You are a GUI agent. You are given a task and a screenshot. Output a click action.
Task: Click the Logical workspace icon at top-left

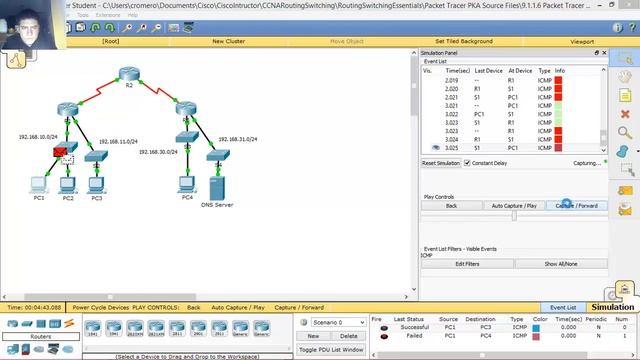[x=16, y=60]
